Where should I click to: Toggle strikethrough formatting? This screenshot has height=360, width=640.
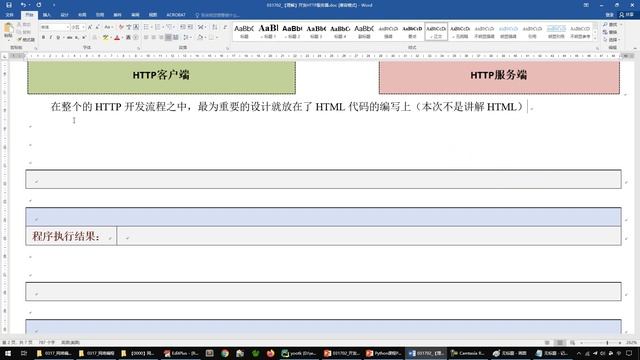click(x=69, y=38)
